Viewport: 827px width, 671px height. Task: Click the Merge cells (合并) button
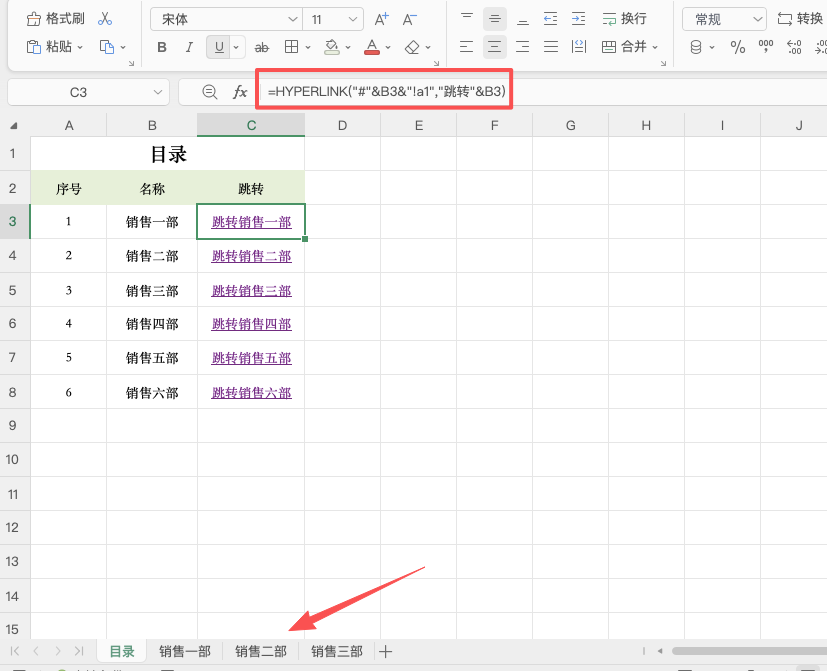[x=624, y=47]
